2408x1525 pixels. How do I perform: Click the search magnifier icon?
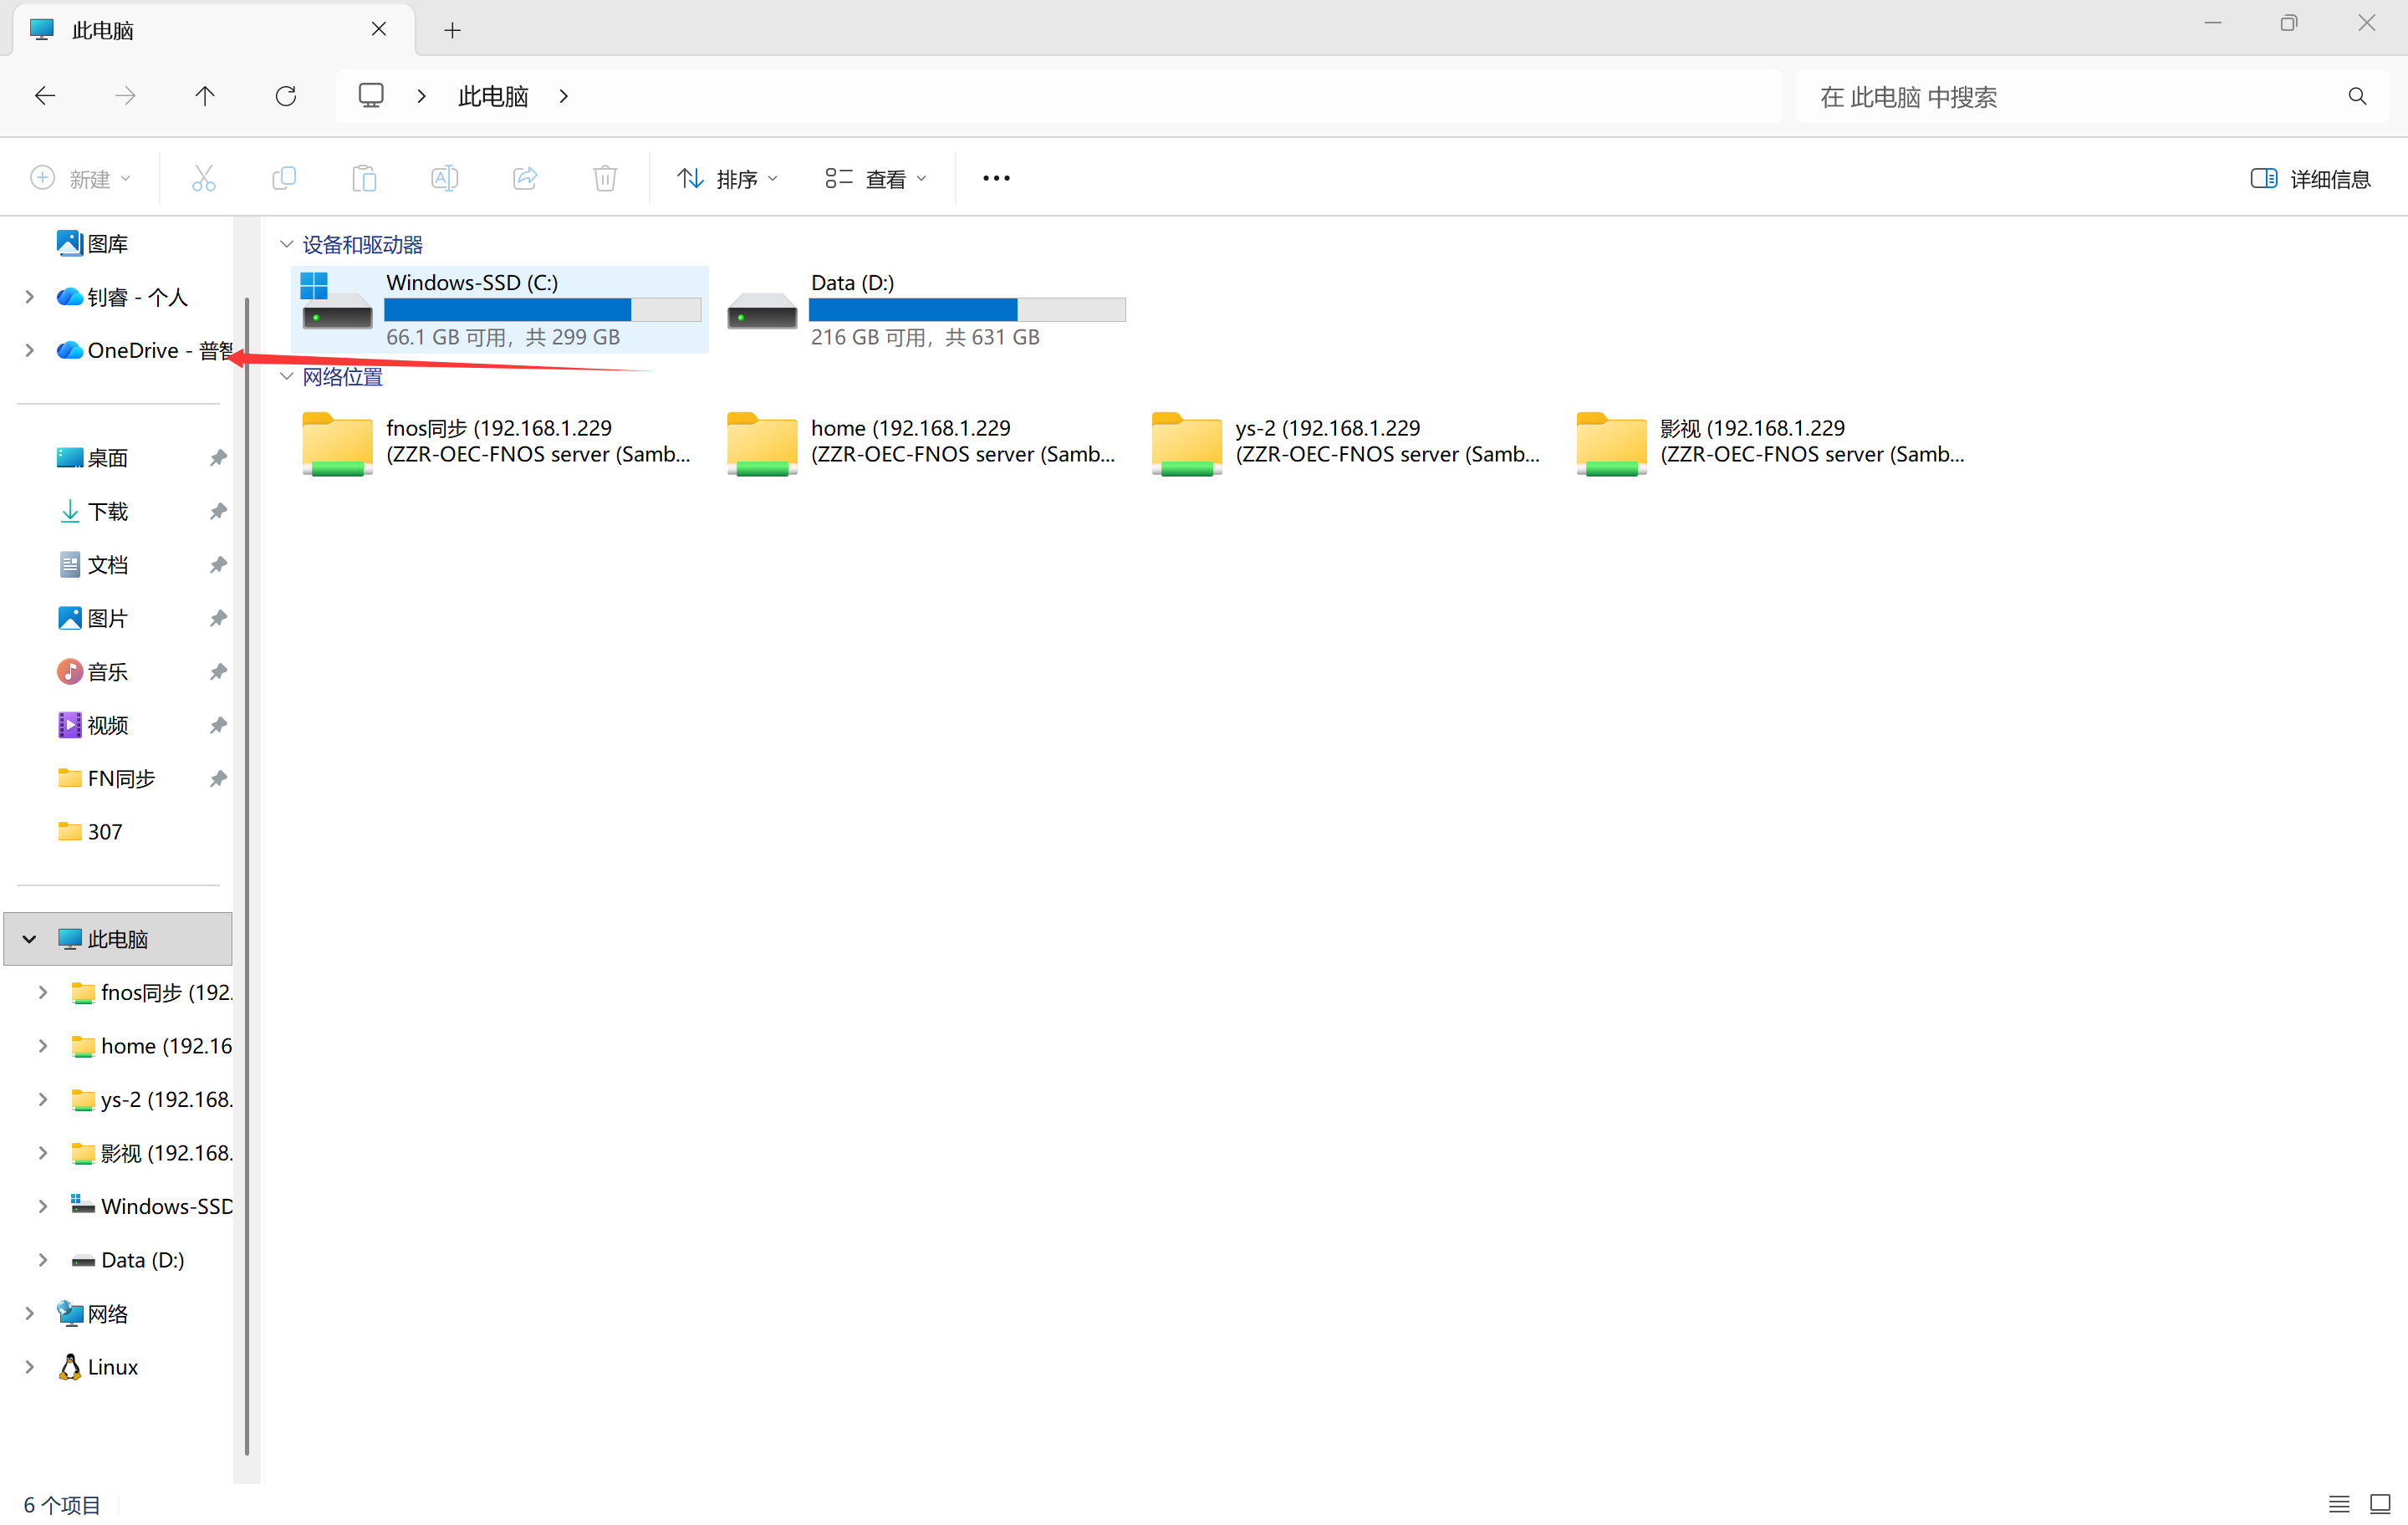[2357, 96]
